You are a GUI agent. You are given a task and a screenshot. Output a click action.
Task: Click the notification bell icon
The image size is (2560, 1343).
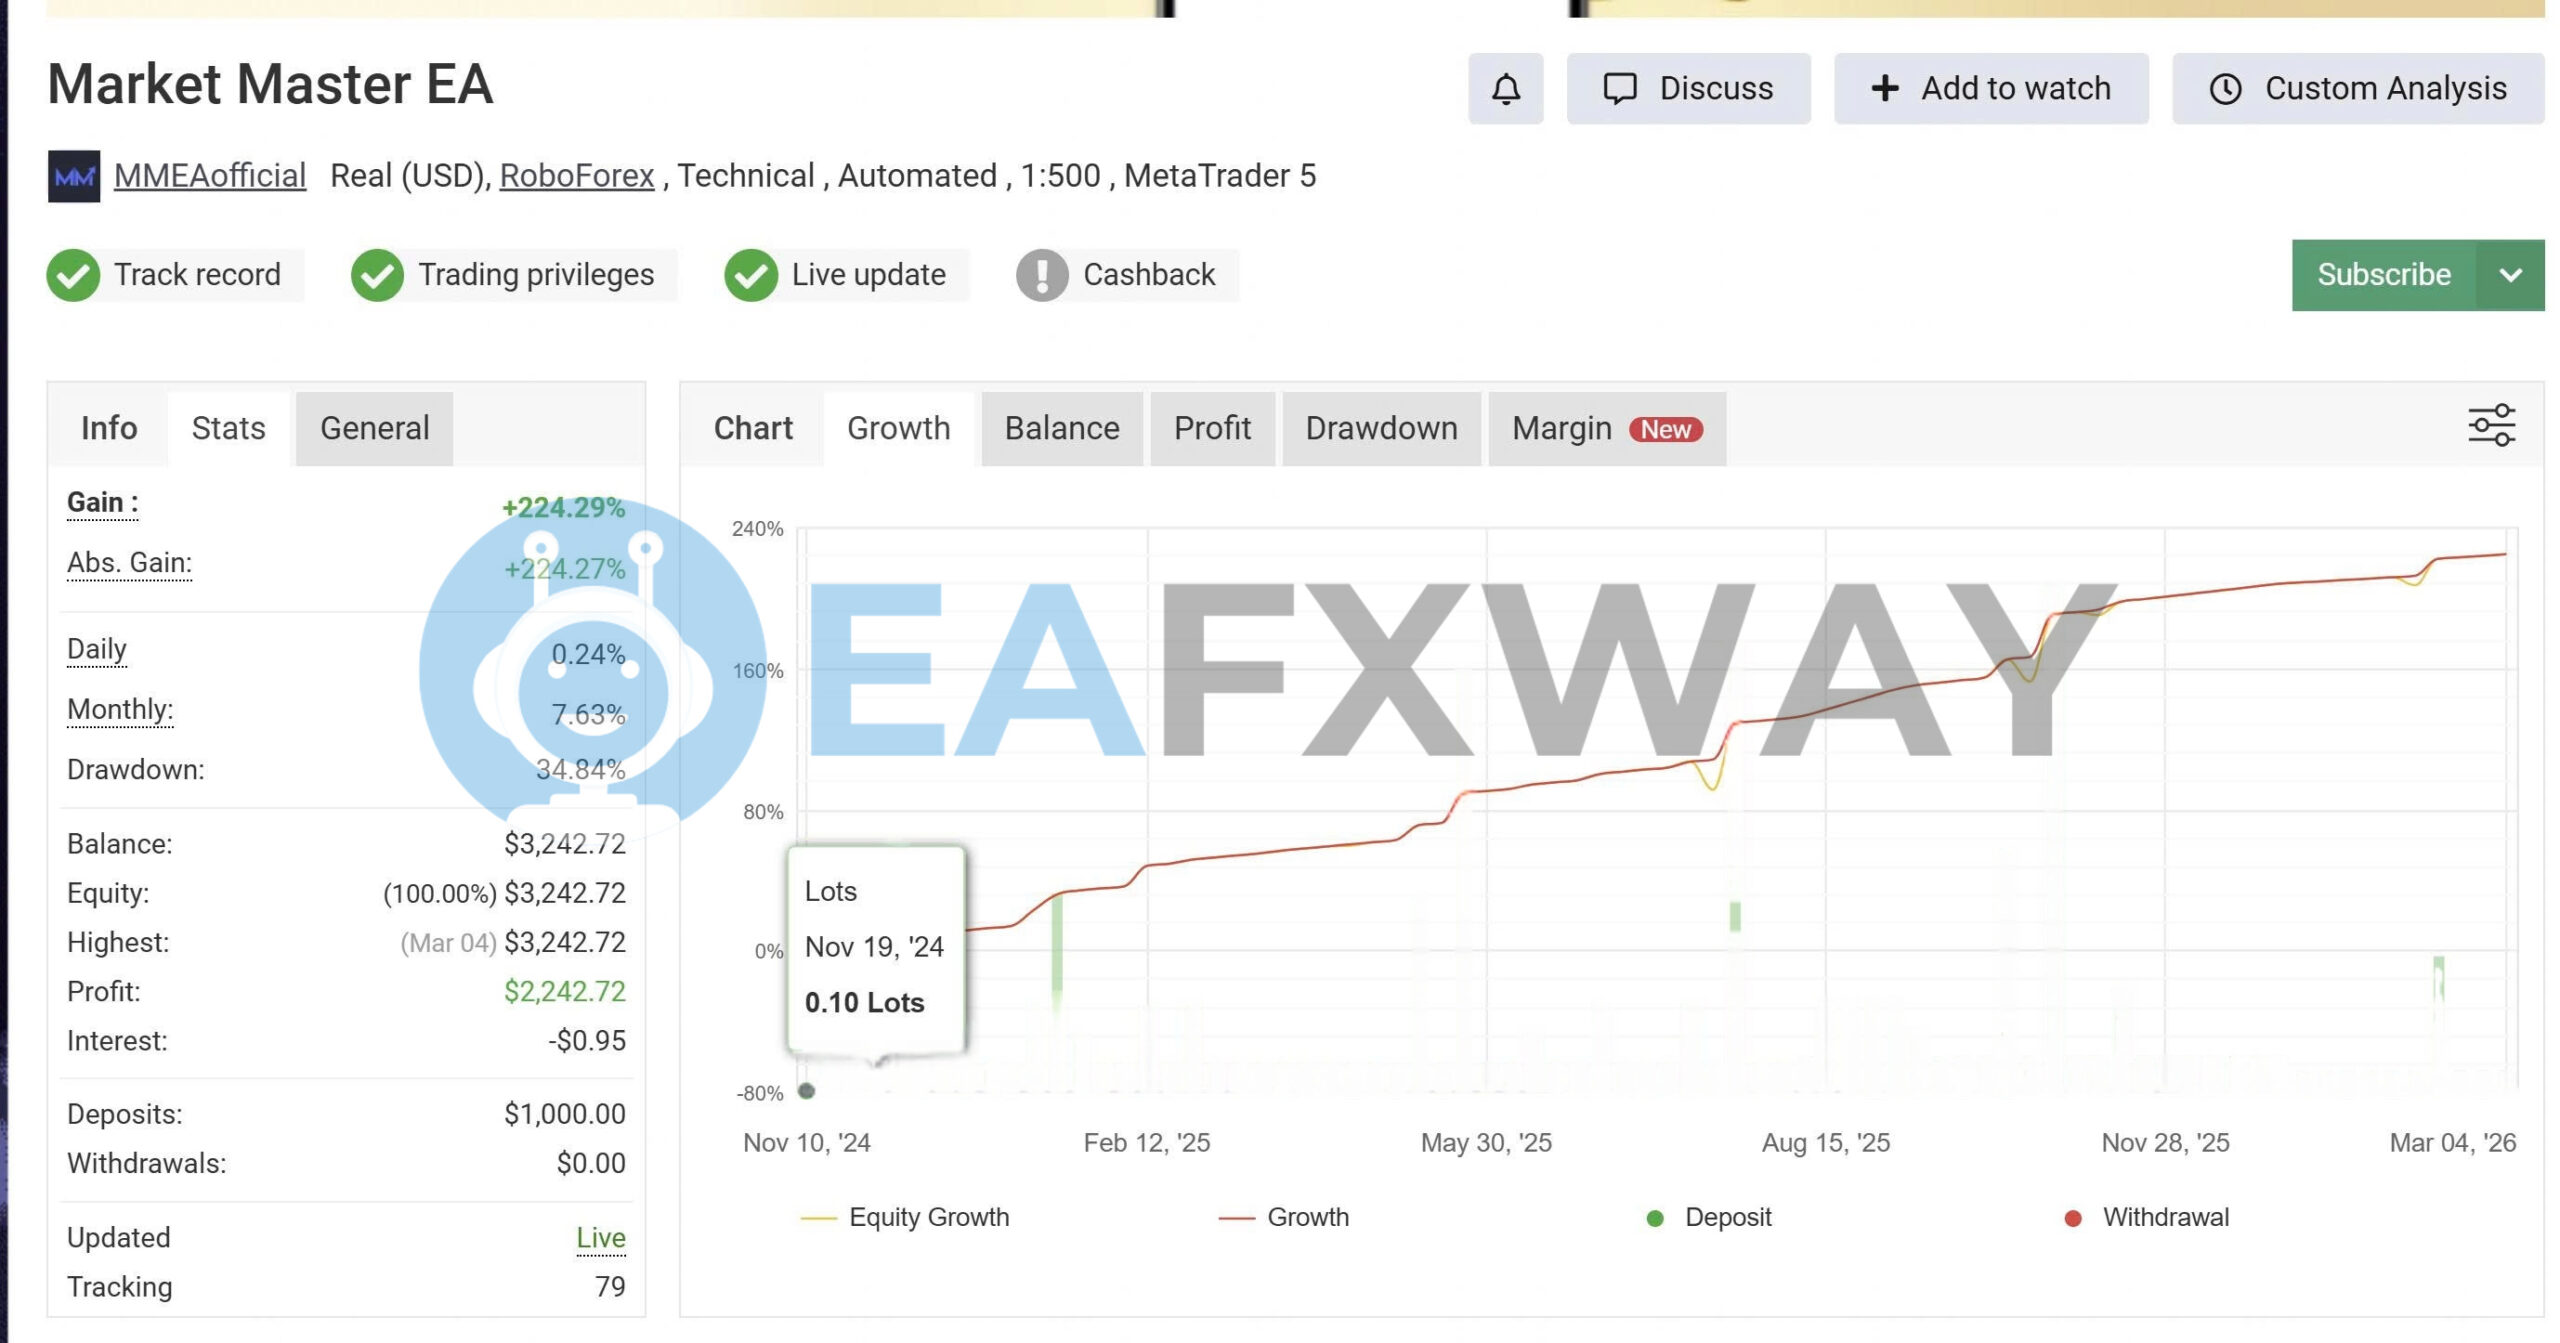1505,89
